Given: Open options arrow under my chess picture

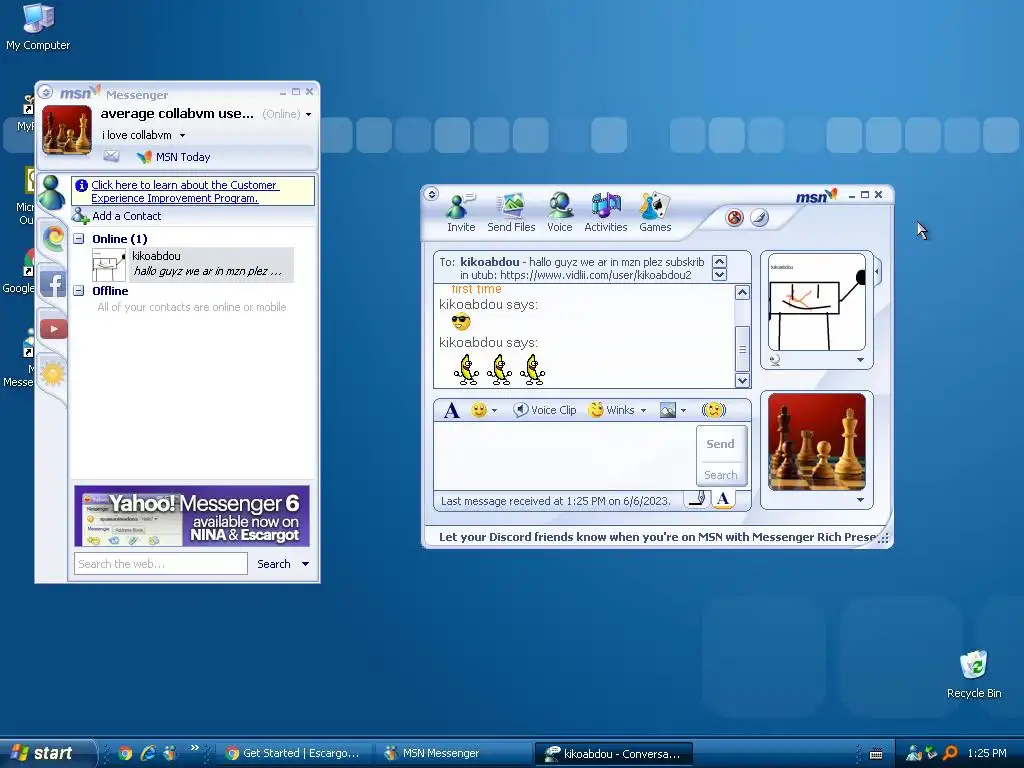Looking at the screenshot, I should click(860, 500).
